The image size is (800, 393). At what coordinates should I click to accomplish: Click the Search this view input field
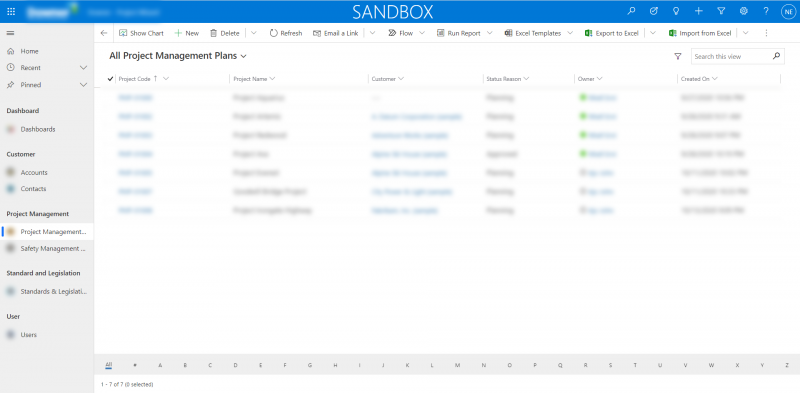[731, 56]
